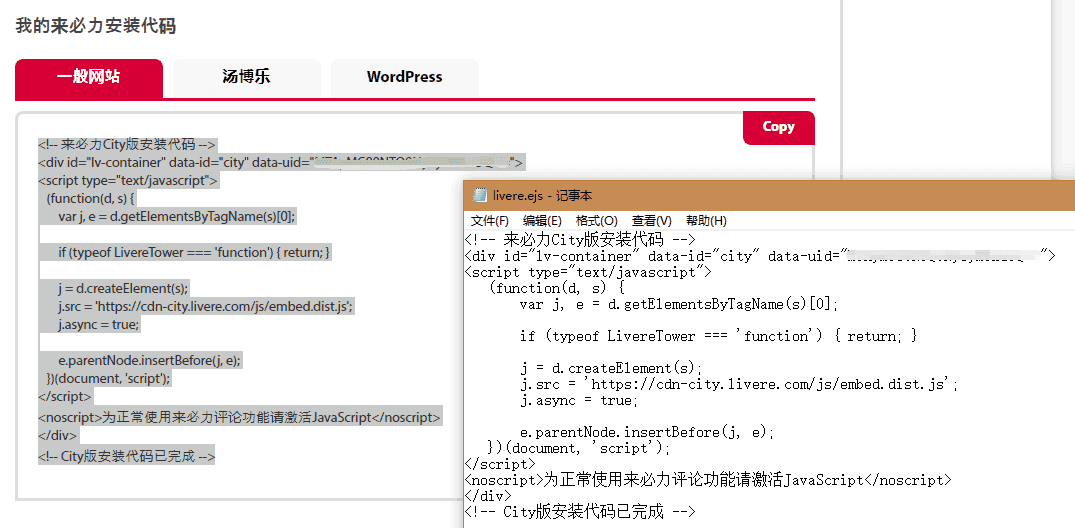
Task: Open the 帮助(H) menu in Notepad
Action: coord(706,221)
